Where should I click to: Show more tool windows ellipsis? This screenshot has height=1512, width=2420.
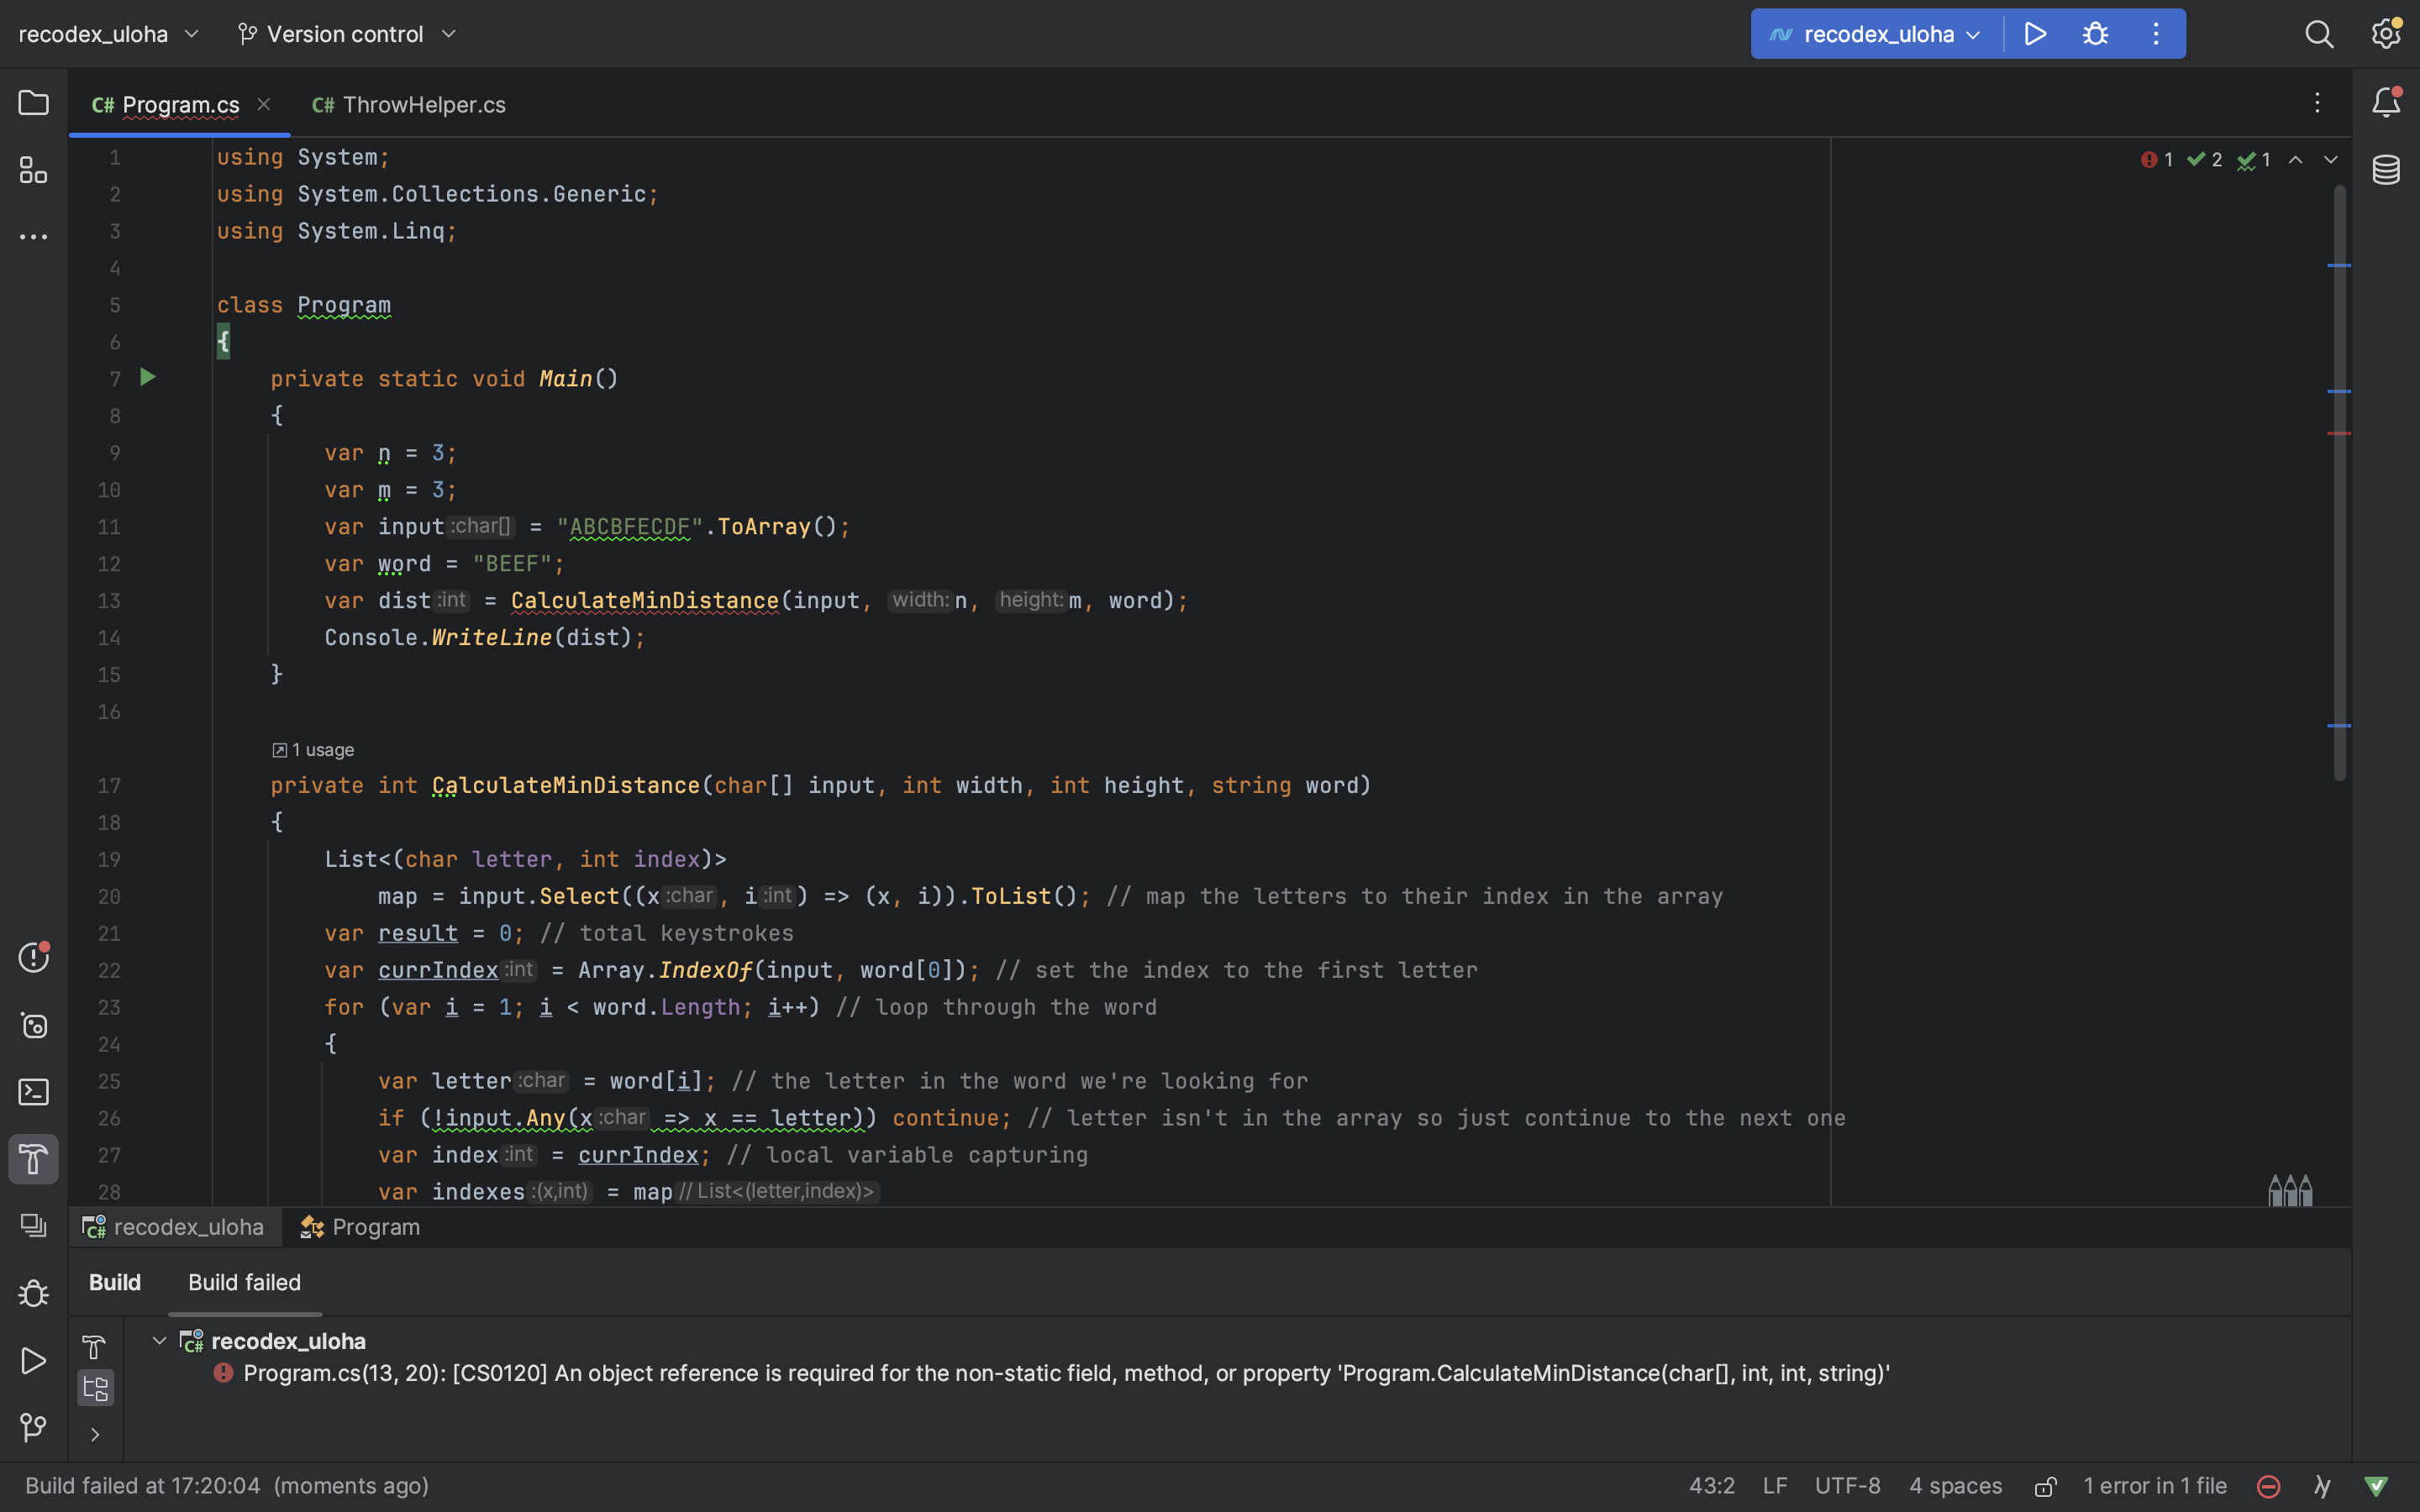[x=33, y=237]
